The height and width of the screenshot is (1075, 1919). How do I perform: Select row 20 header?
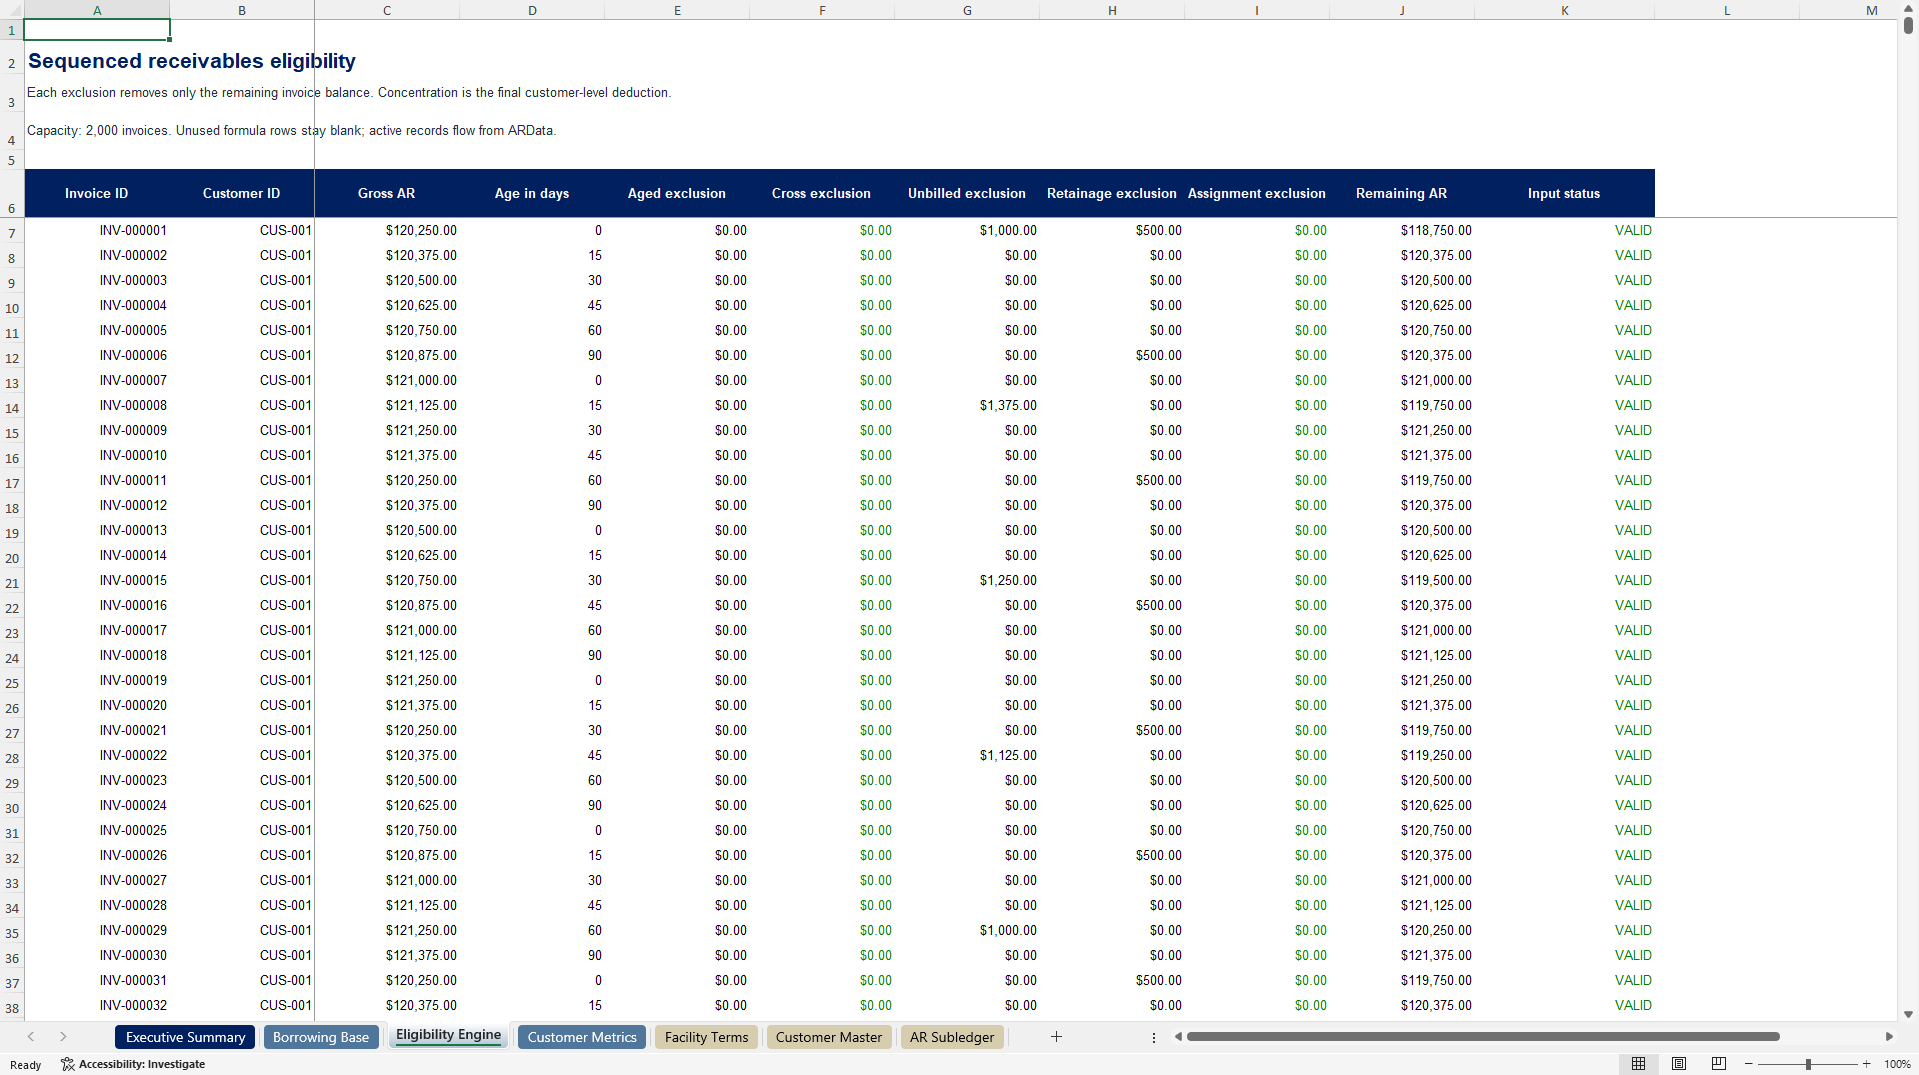(12, 558)
